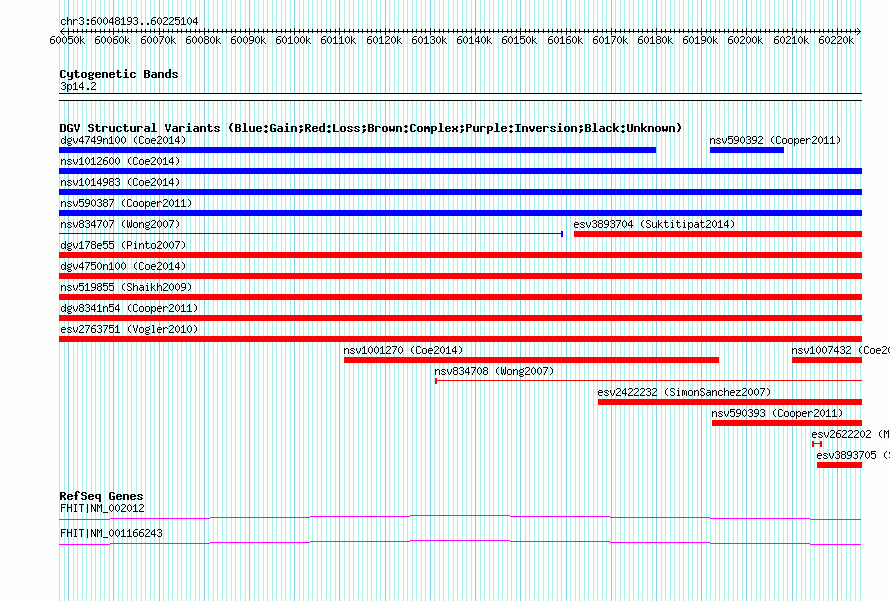Open variant label esv2763751 (Vogler2010)

point(129,329)
